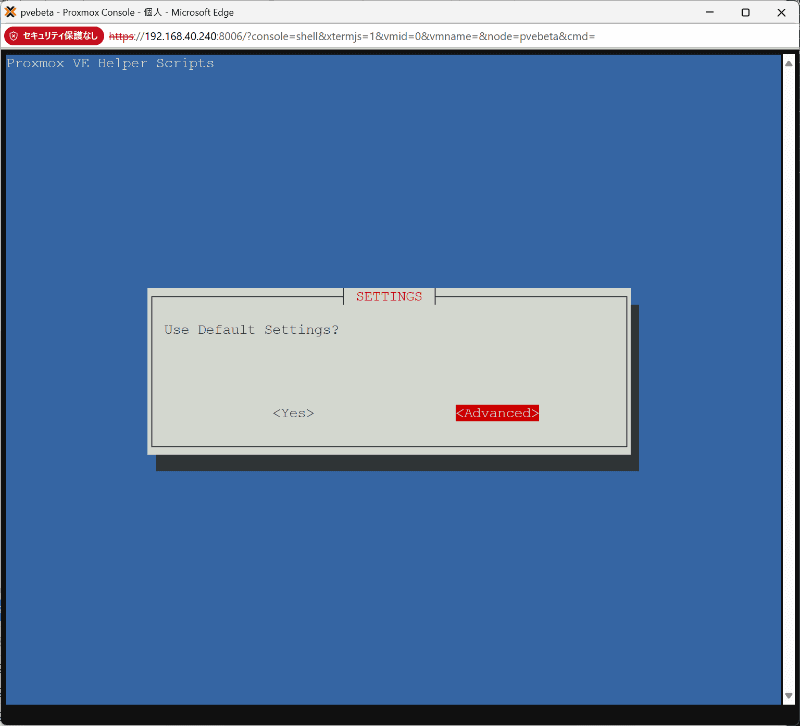Minimize the Proxmox Console window
This screenshot has width=800, height=726.
(x=710, y=12)
